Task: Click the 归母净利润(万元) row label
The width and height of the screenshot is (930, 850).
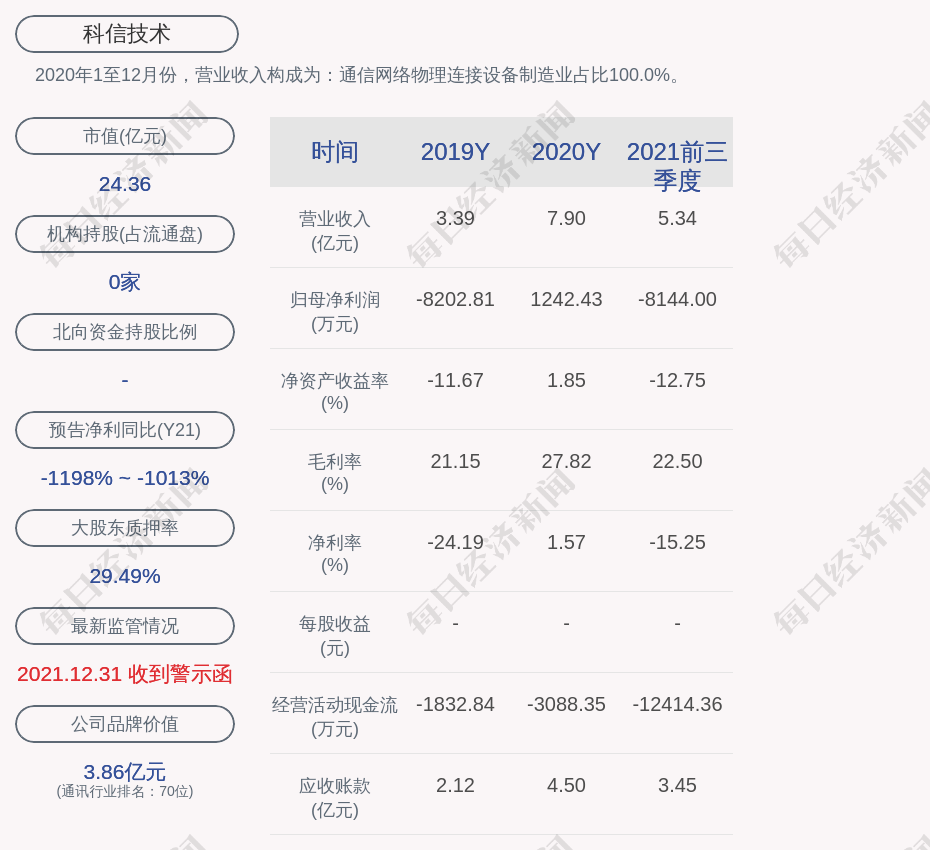Action: click(335, 312)
